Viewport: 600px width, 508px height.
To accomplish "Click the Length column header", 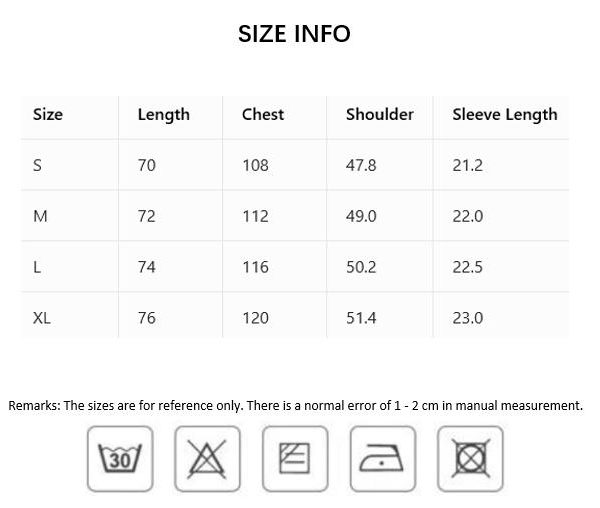I will pos(164,115).
